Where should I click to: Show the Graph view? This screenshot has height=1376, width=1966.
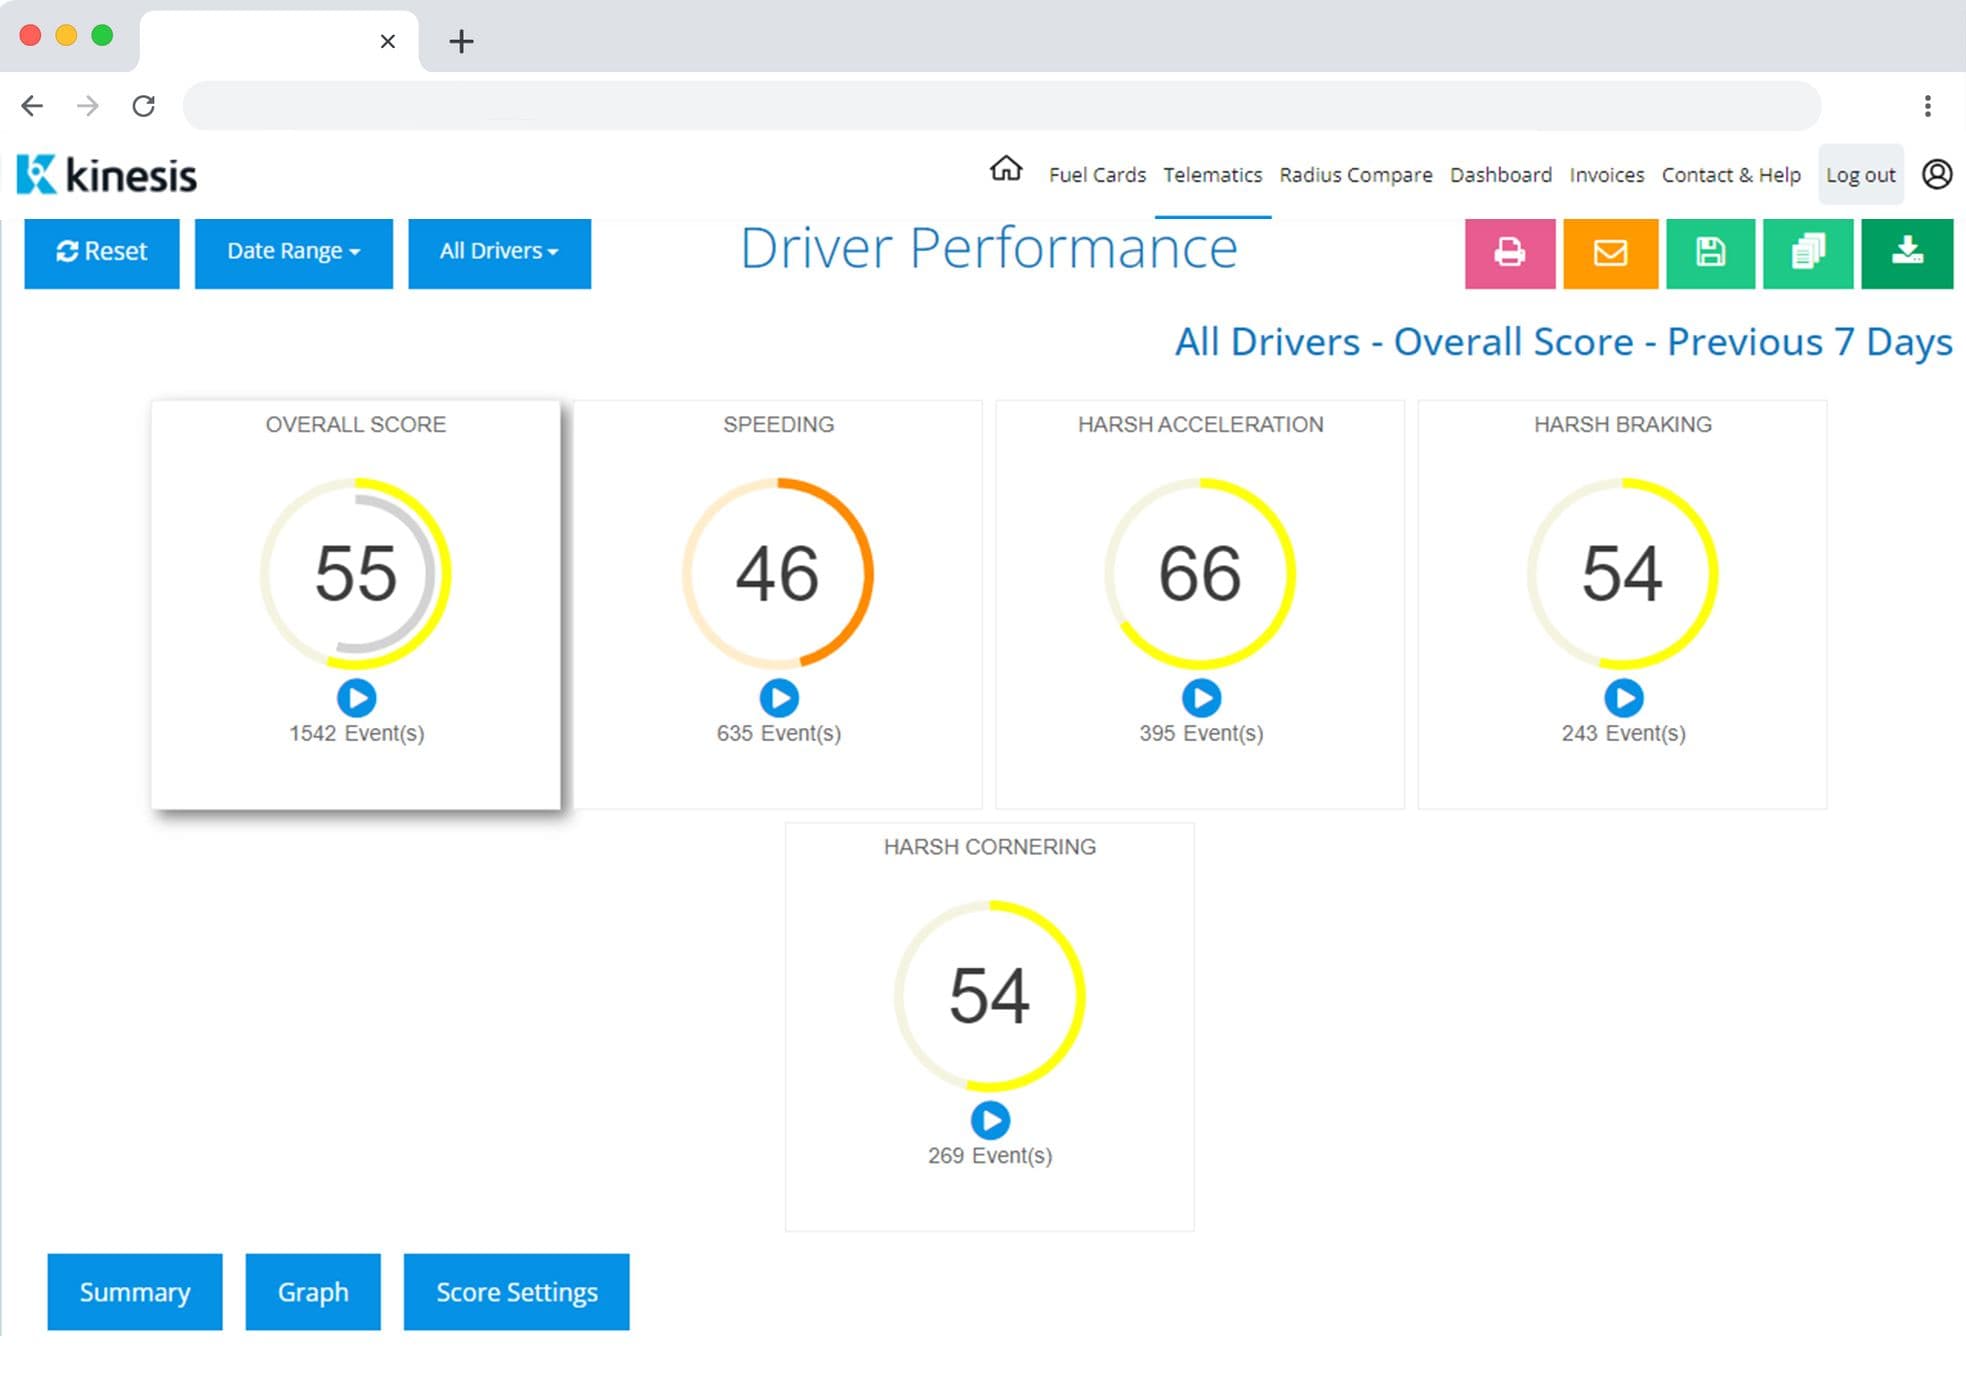313,1292
